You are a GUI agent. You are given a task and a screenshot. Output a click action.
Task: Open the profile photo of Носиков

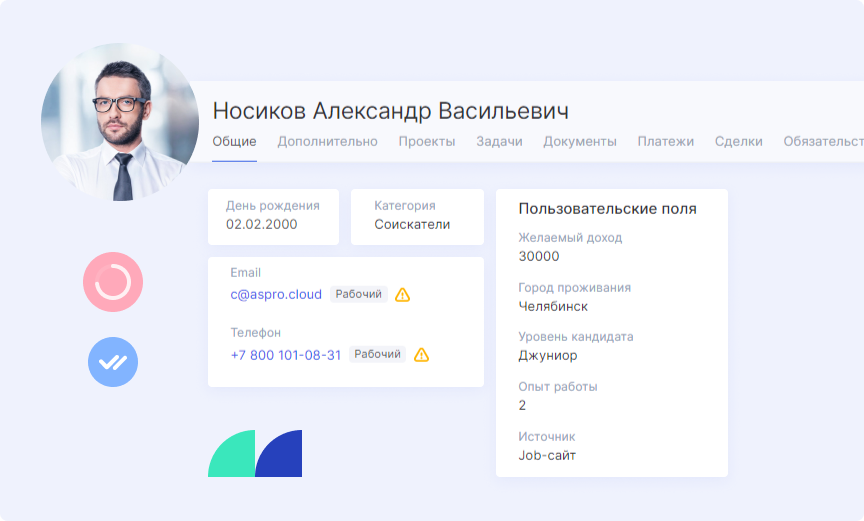120,122
